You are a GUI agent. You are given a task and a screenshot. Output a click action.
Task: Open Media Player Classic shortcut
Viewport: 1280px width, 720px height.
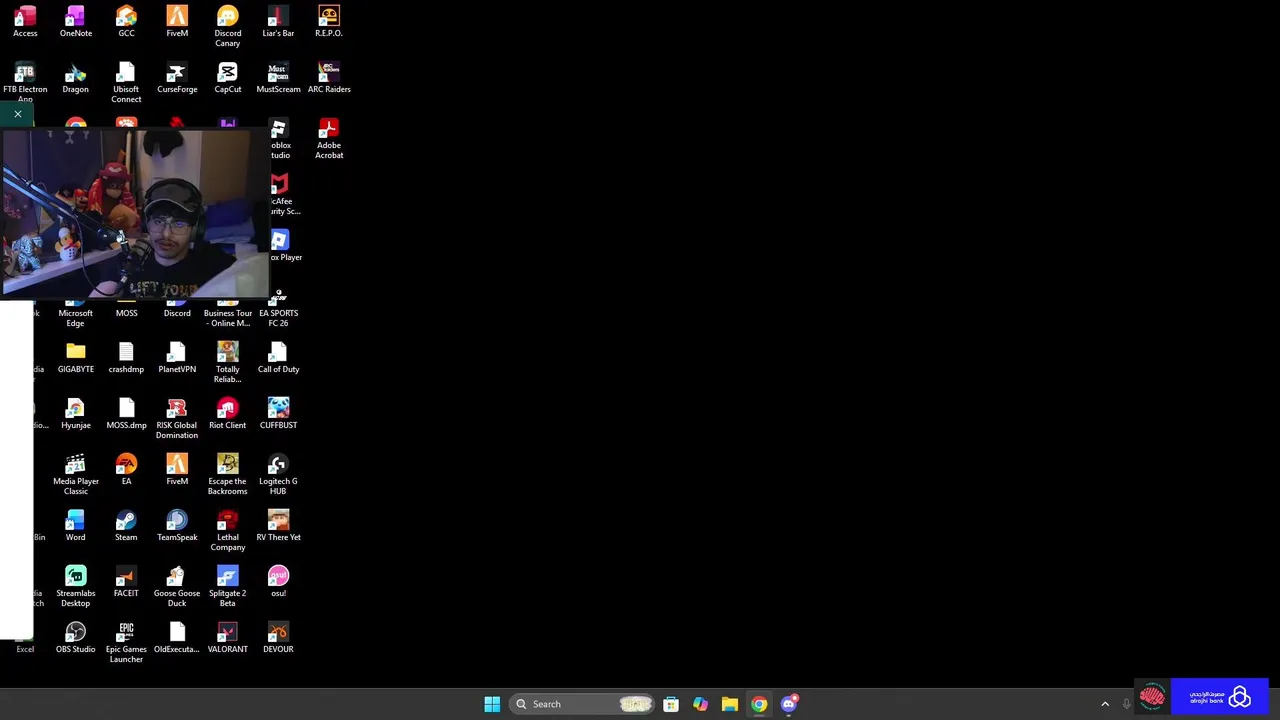76,474
